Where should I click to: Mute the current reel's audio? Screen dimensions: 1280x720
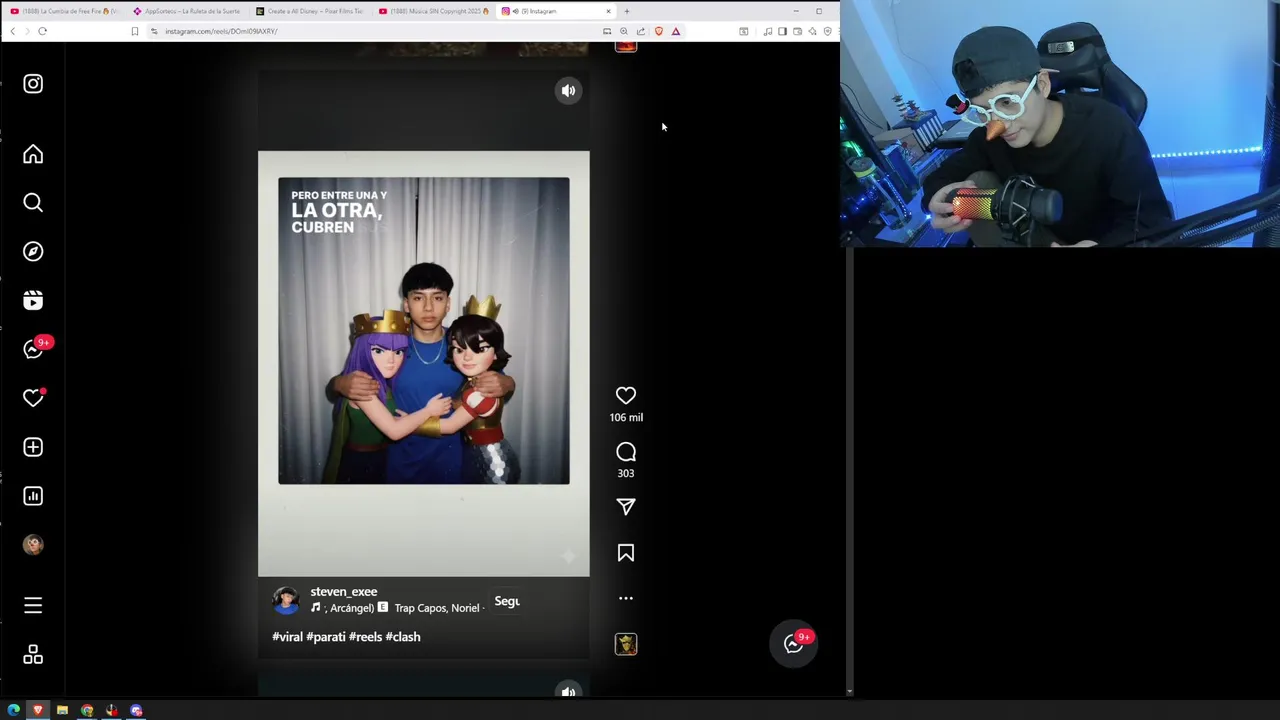click(x=568, y=91)
